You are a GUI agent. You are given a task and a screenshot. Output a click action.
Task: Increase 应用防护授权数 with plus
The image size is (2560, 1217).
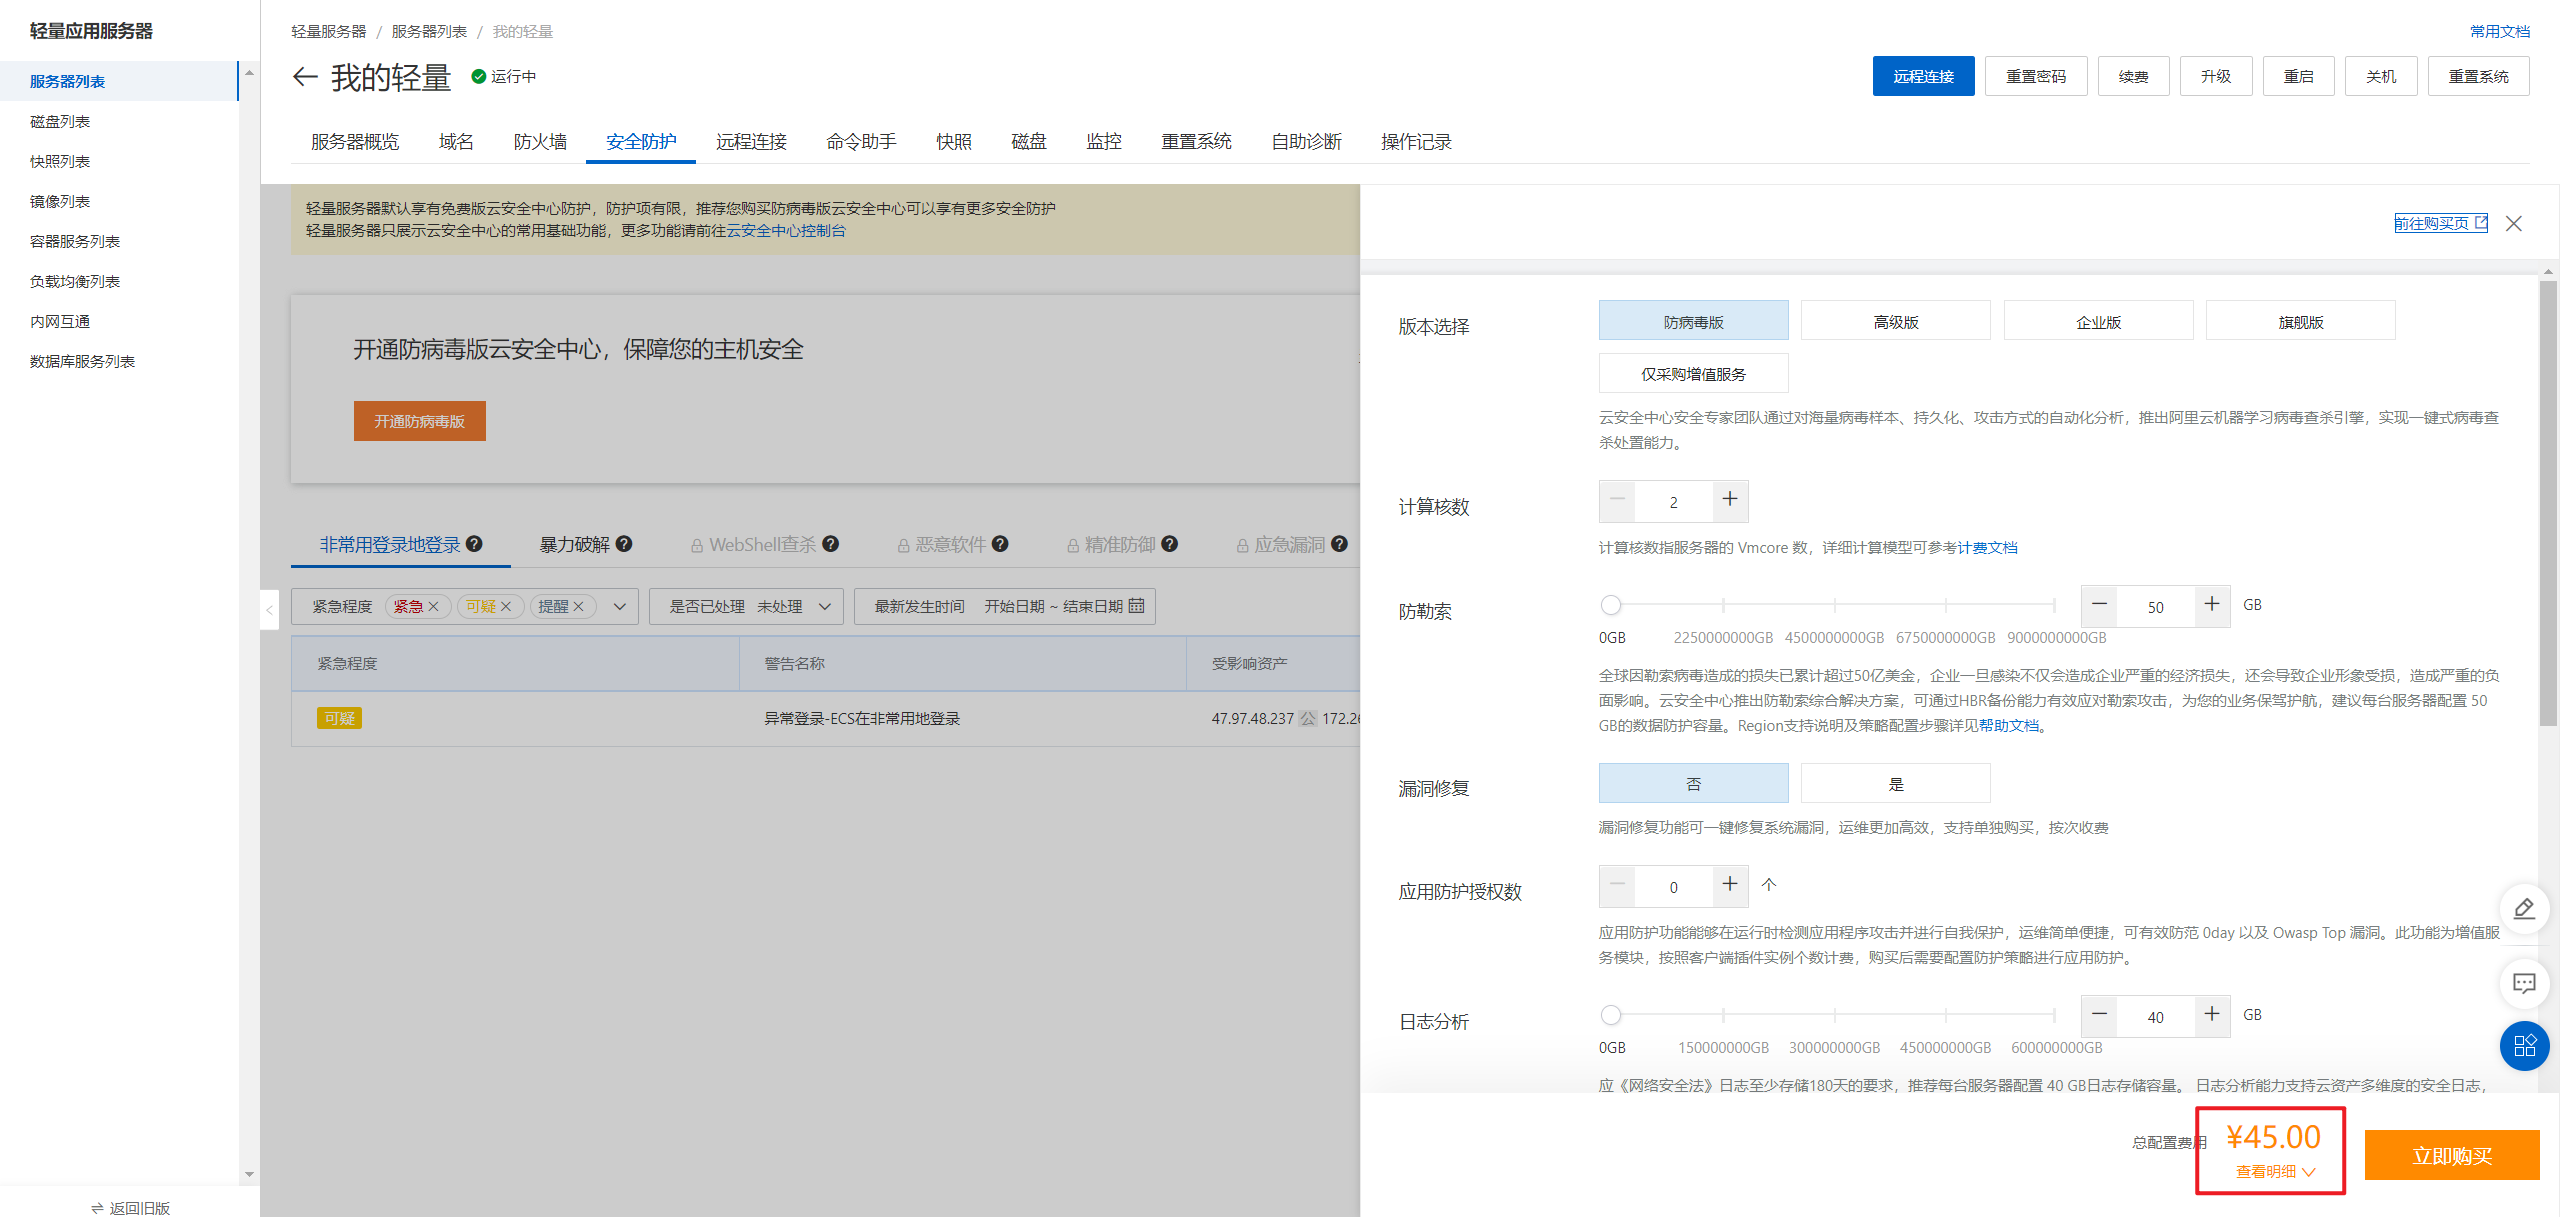coord(1730,885)
